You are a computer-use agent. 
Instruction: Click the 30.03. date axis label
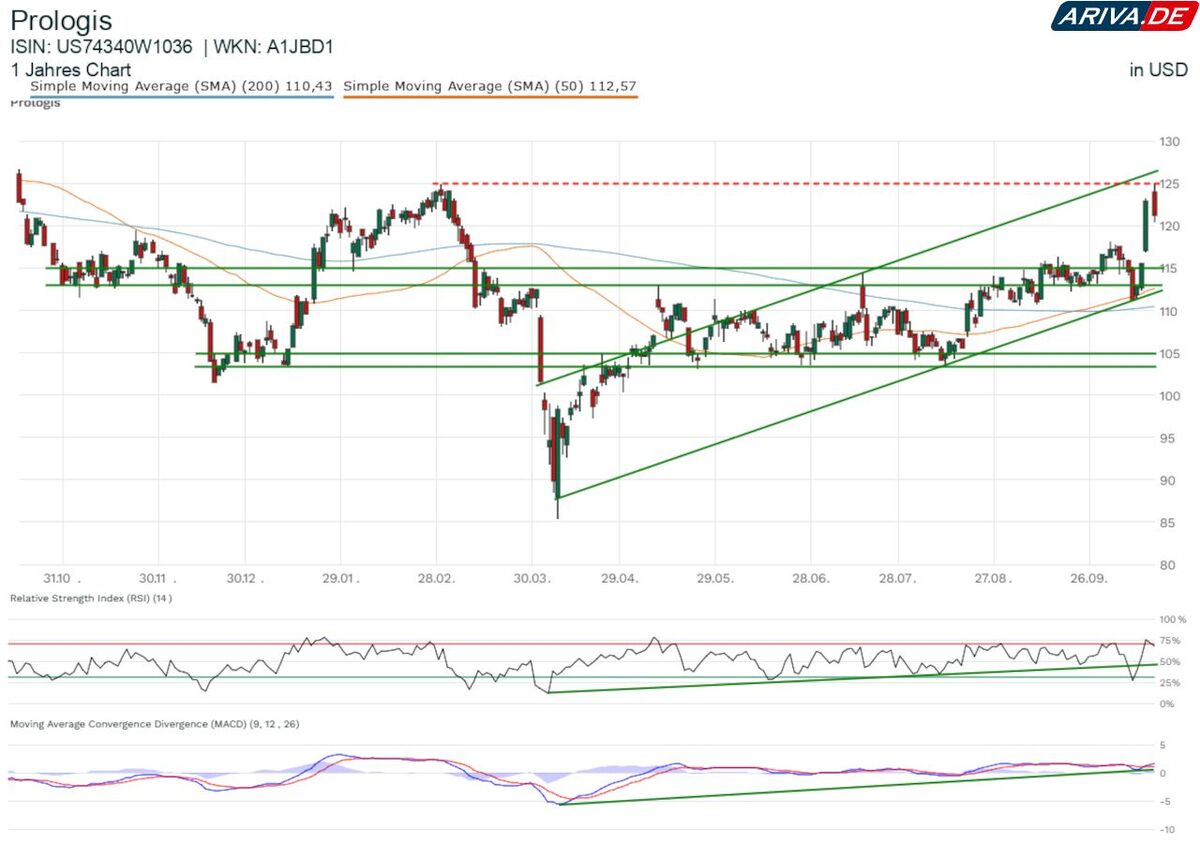[x=531, y=578]
